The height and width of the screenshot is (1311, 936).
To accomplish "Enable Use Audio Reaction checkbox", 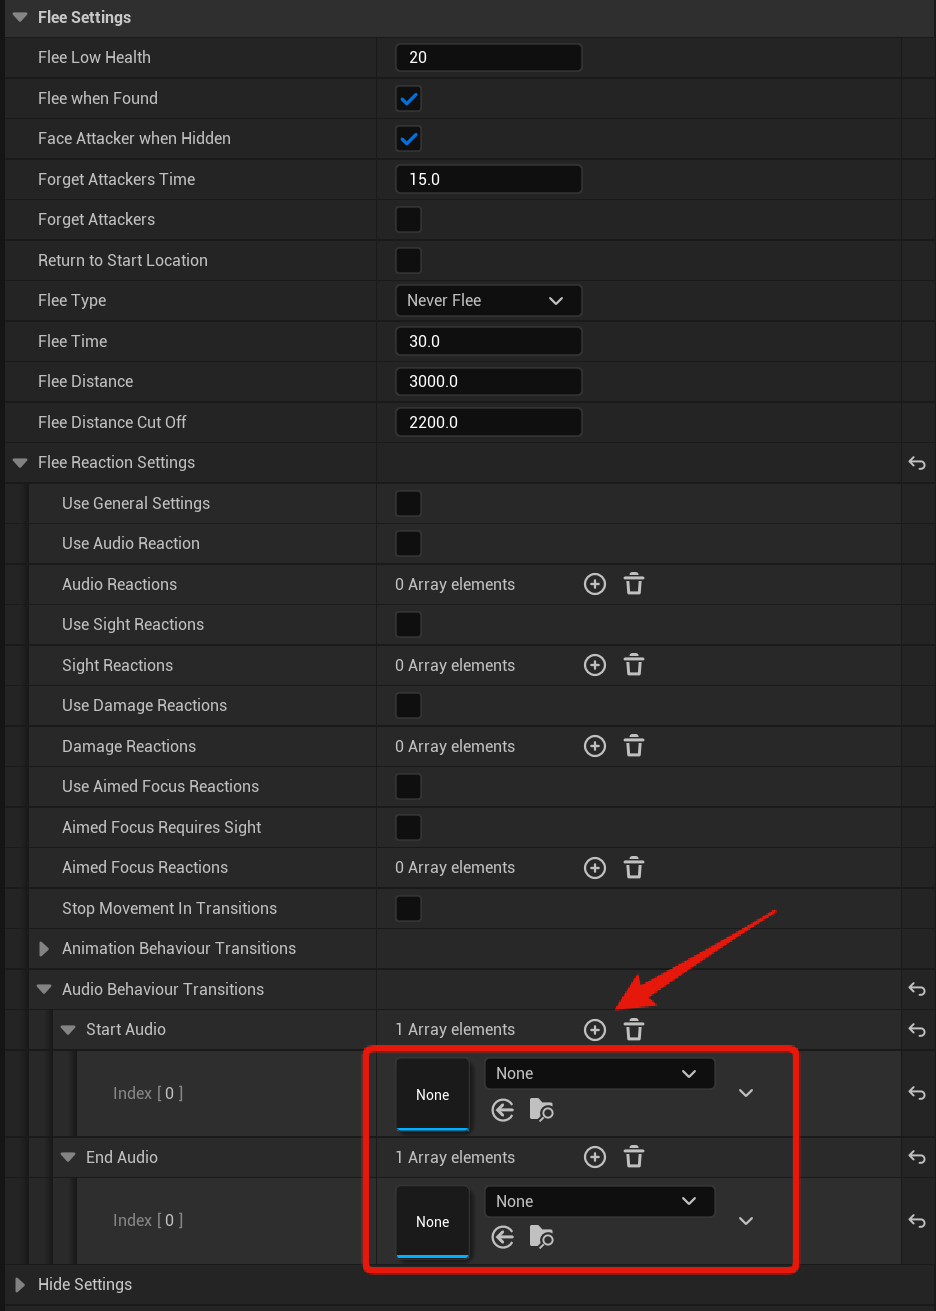I will click(408, 543).
